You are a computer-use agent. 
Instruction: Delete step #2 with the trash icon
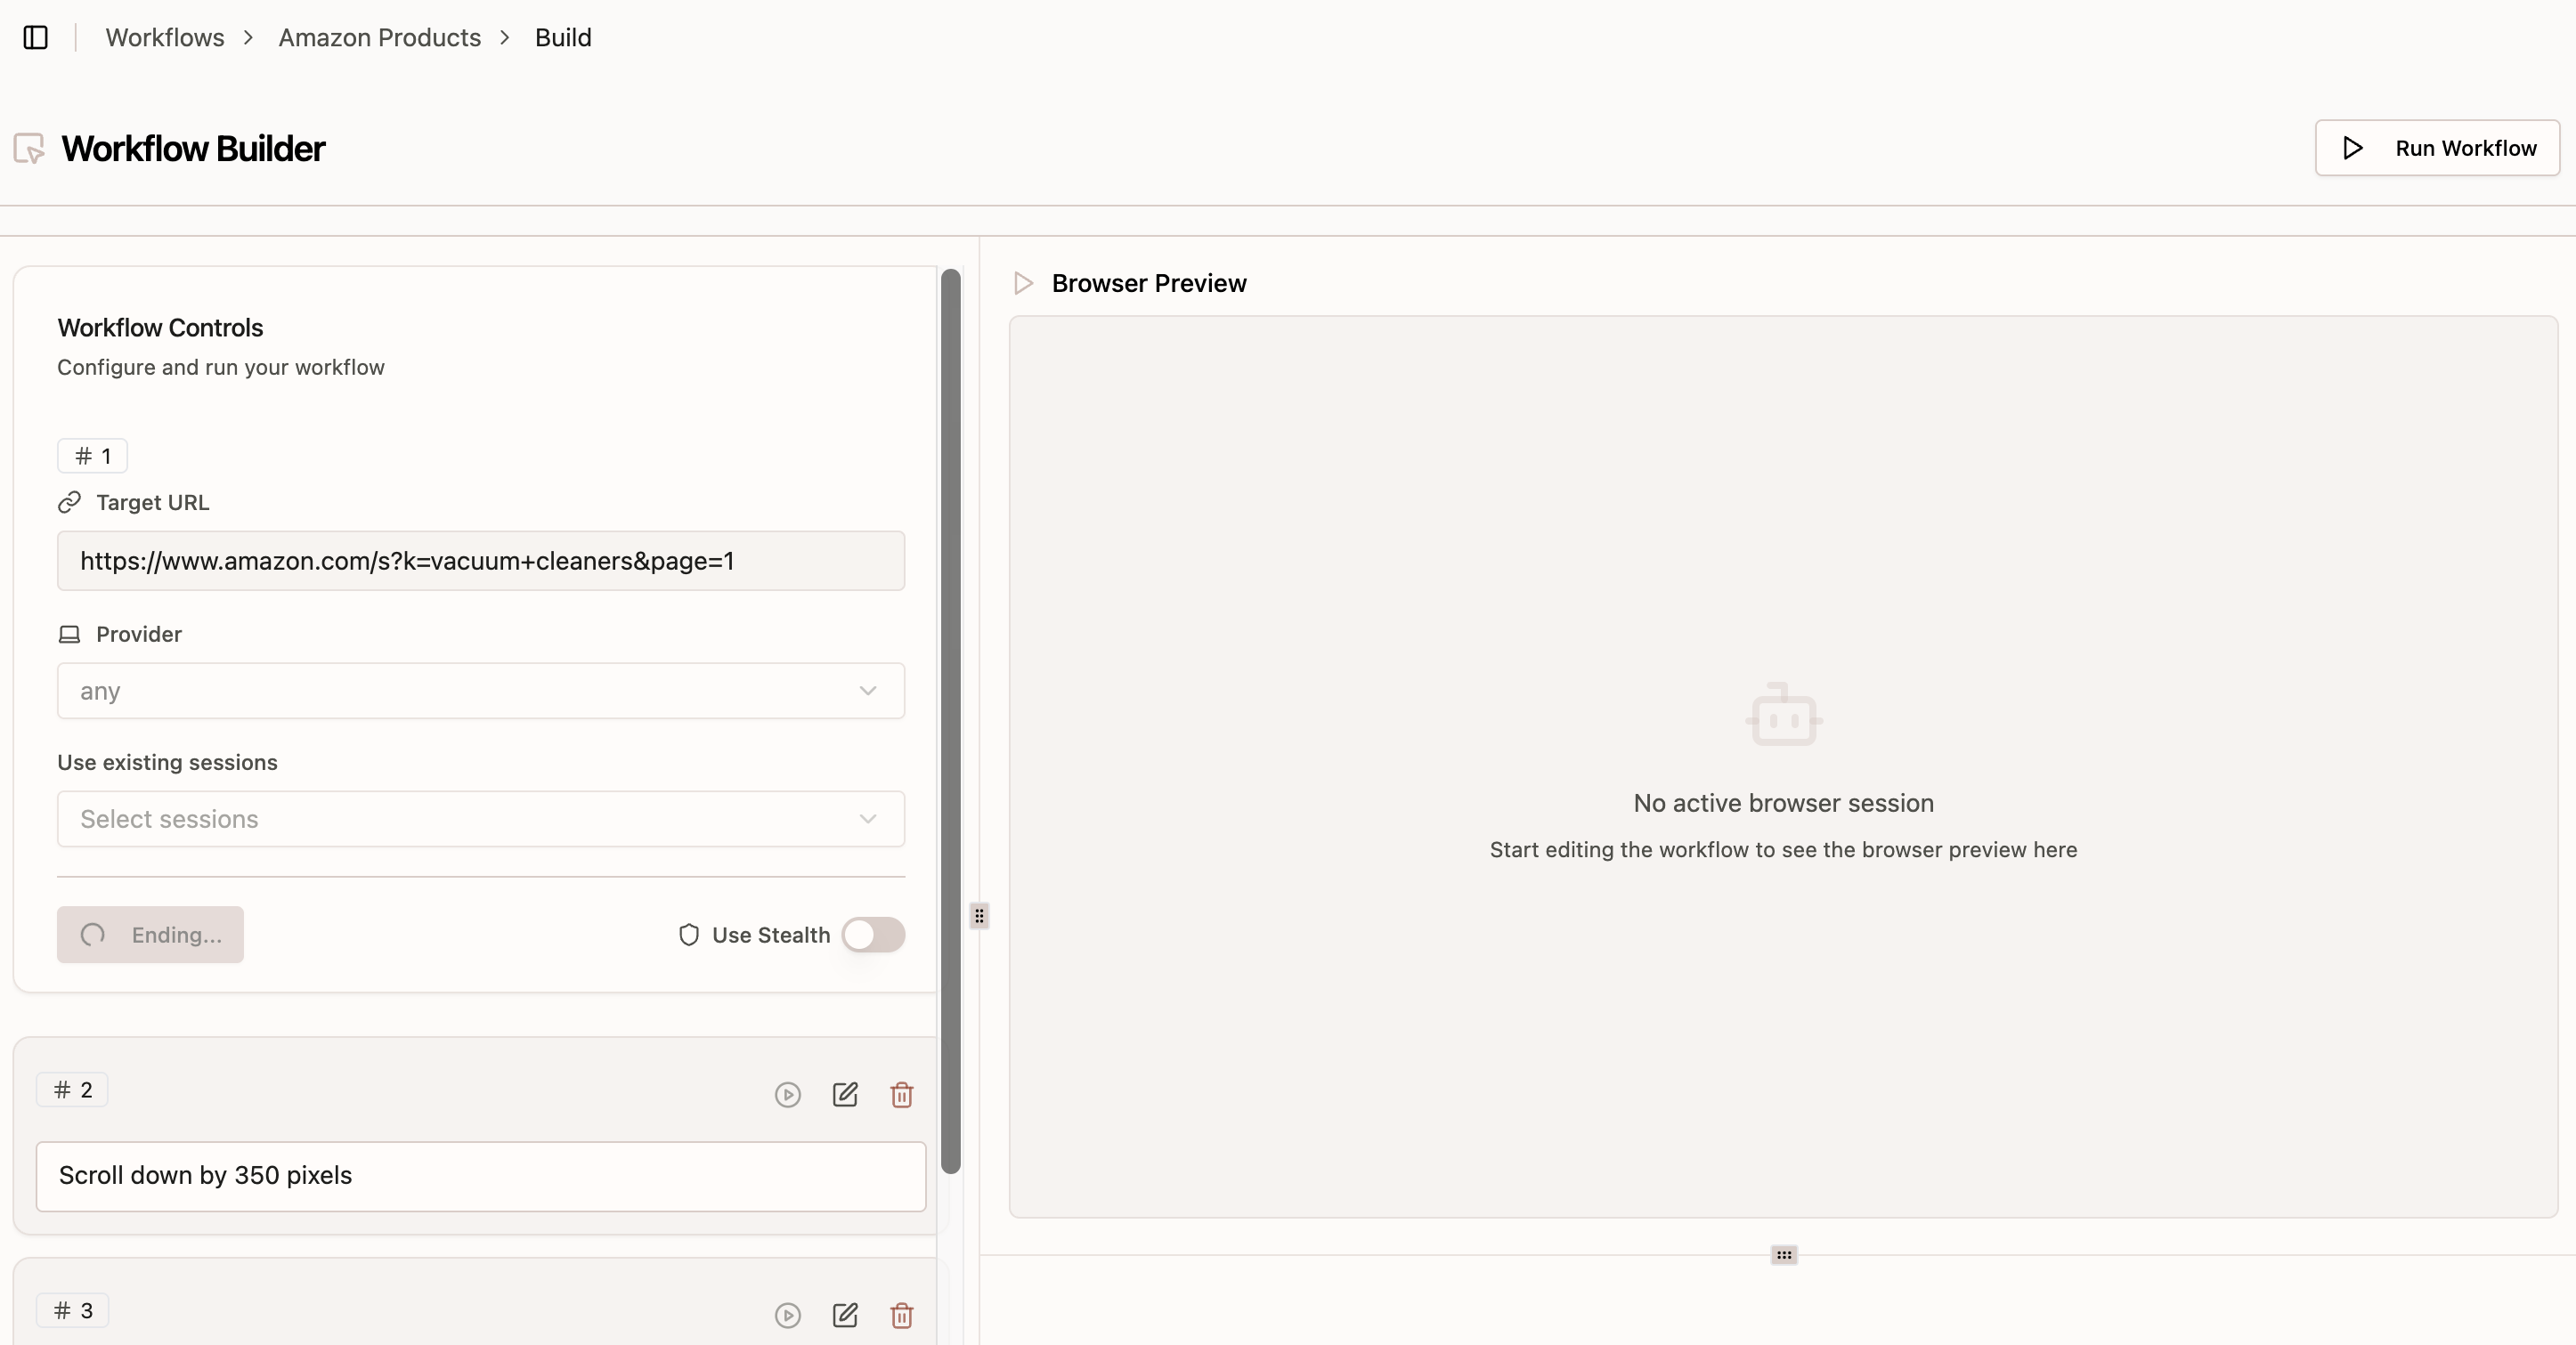coord(902,1095)
